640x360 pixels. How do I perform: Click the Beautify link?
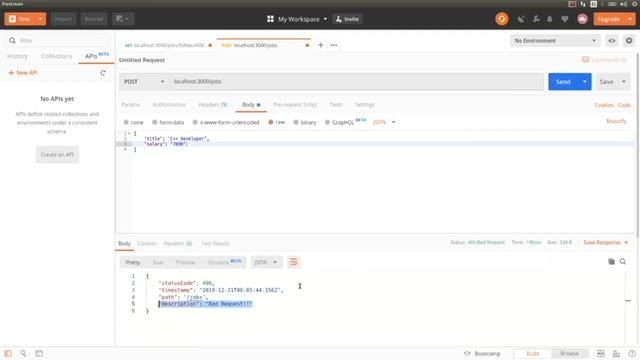point(616,121)
